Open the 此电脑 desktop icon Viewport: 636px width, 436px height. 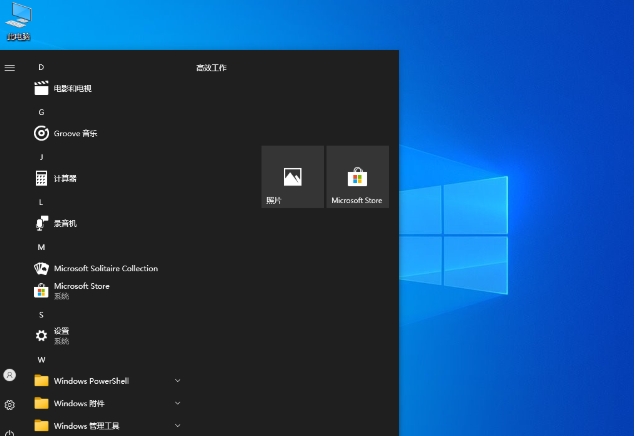click(19, 20)
